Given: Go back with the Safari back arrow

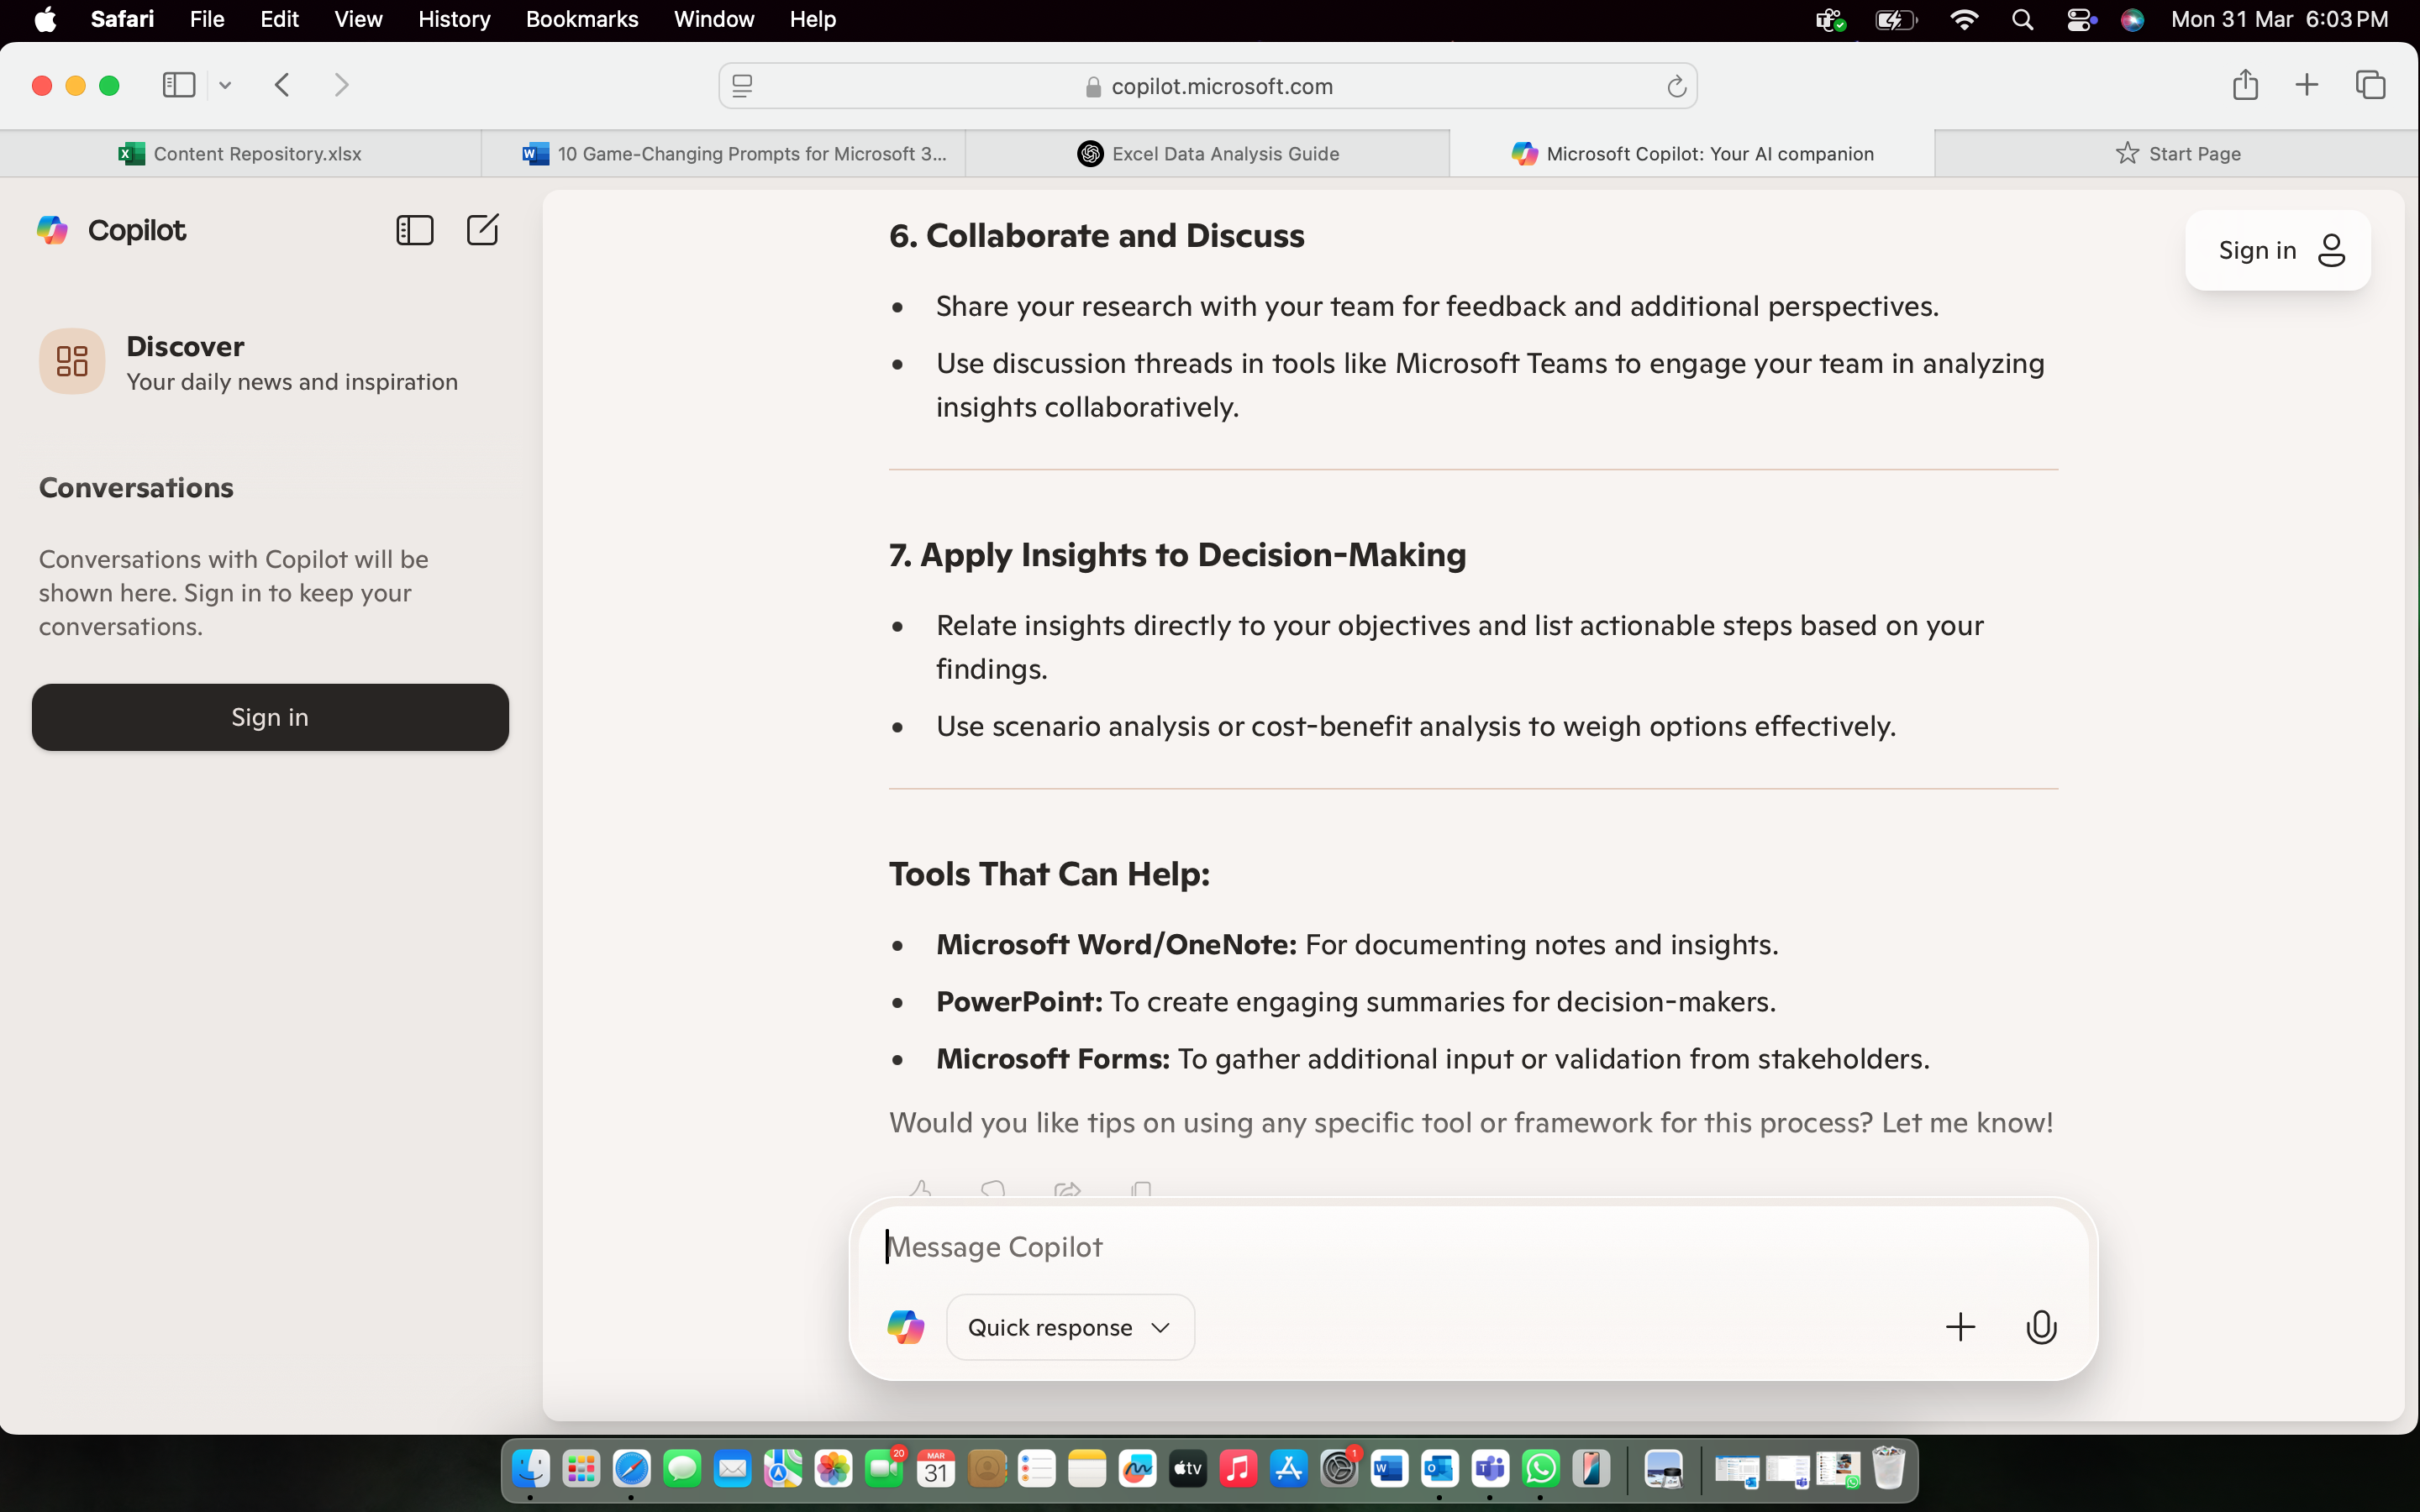Looking at the screenshot, I should pyautogui.click(x=282, y=85).
